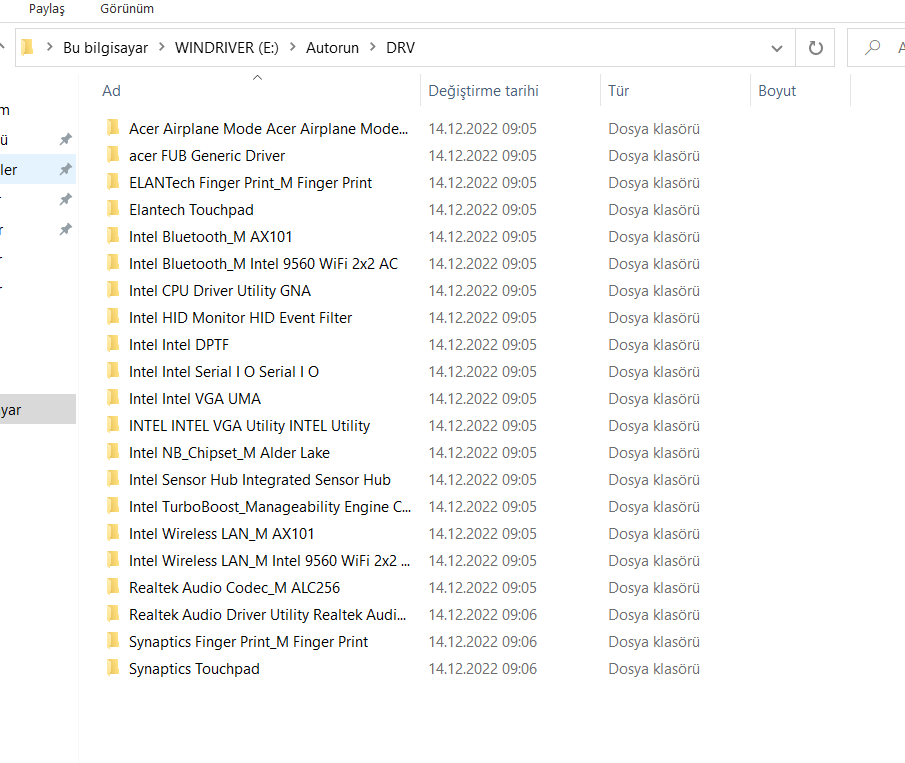905x763 pixels.
Task: Click folder icon of Elantech Touchpad
Action: [113, 208]
